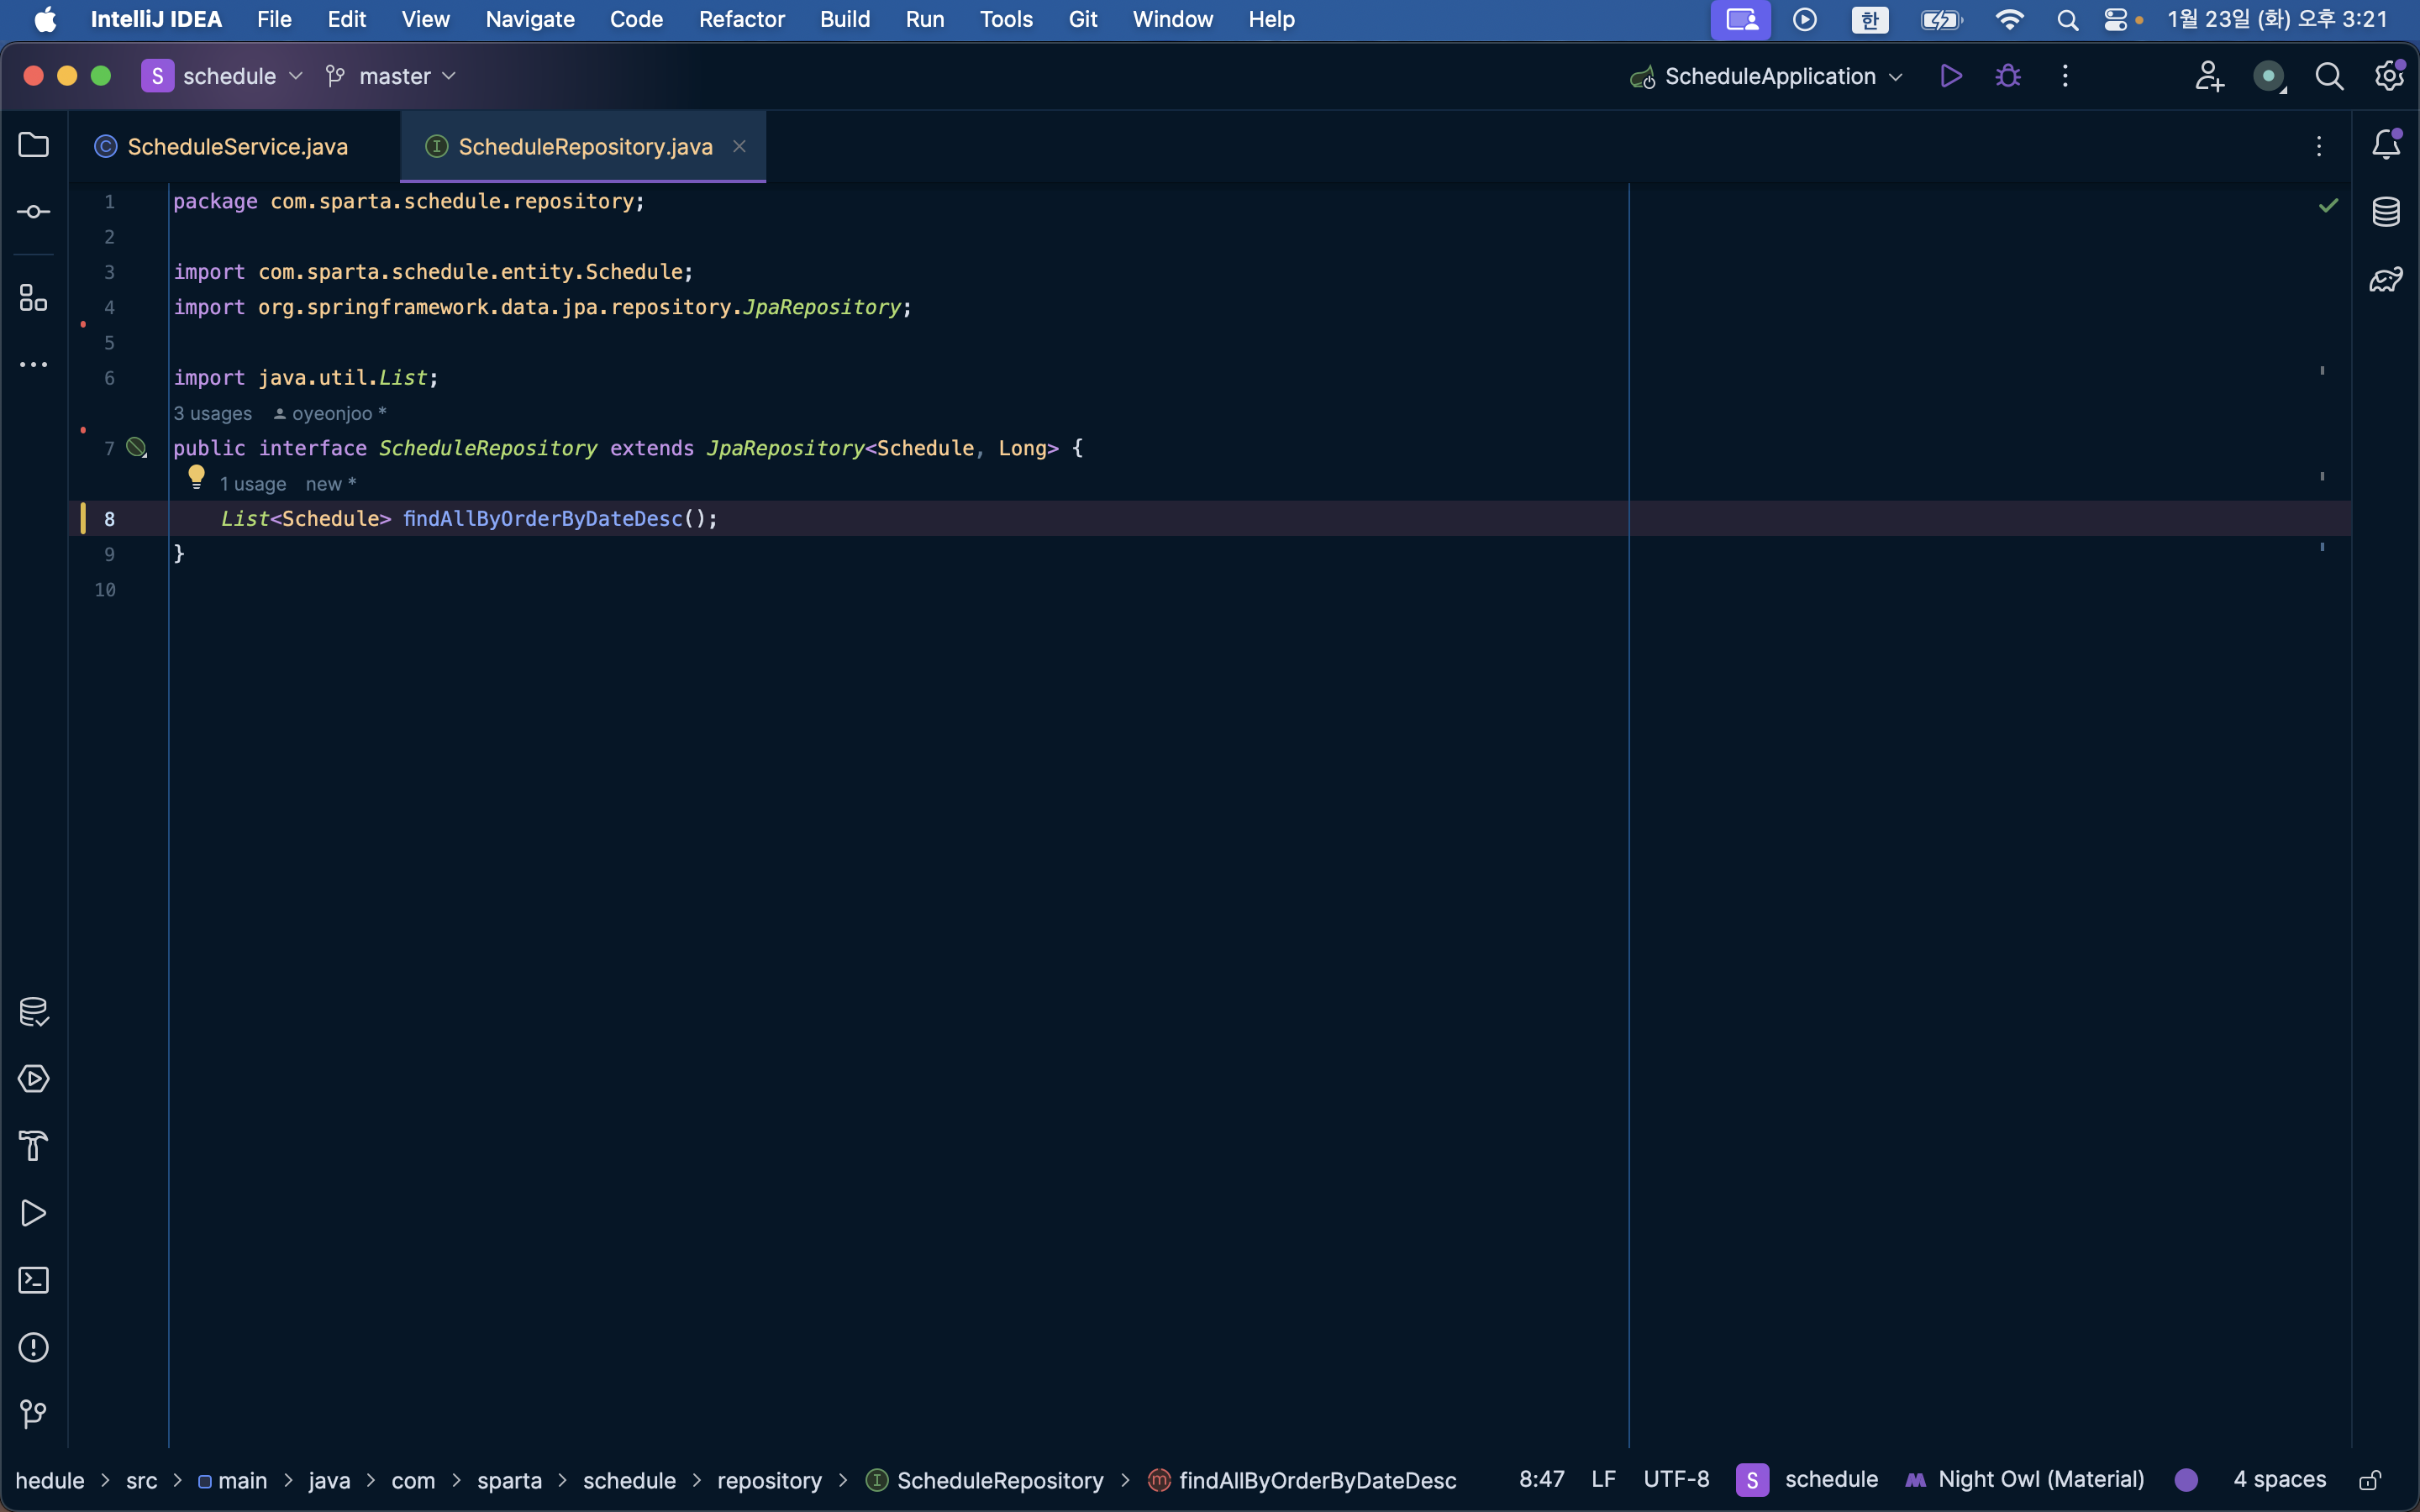Open the Project tool window folder icon
The width and height of the screenshot is (2420, 1512).
click(33, 145)
